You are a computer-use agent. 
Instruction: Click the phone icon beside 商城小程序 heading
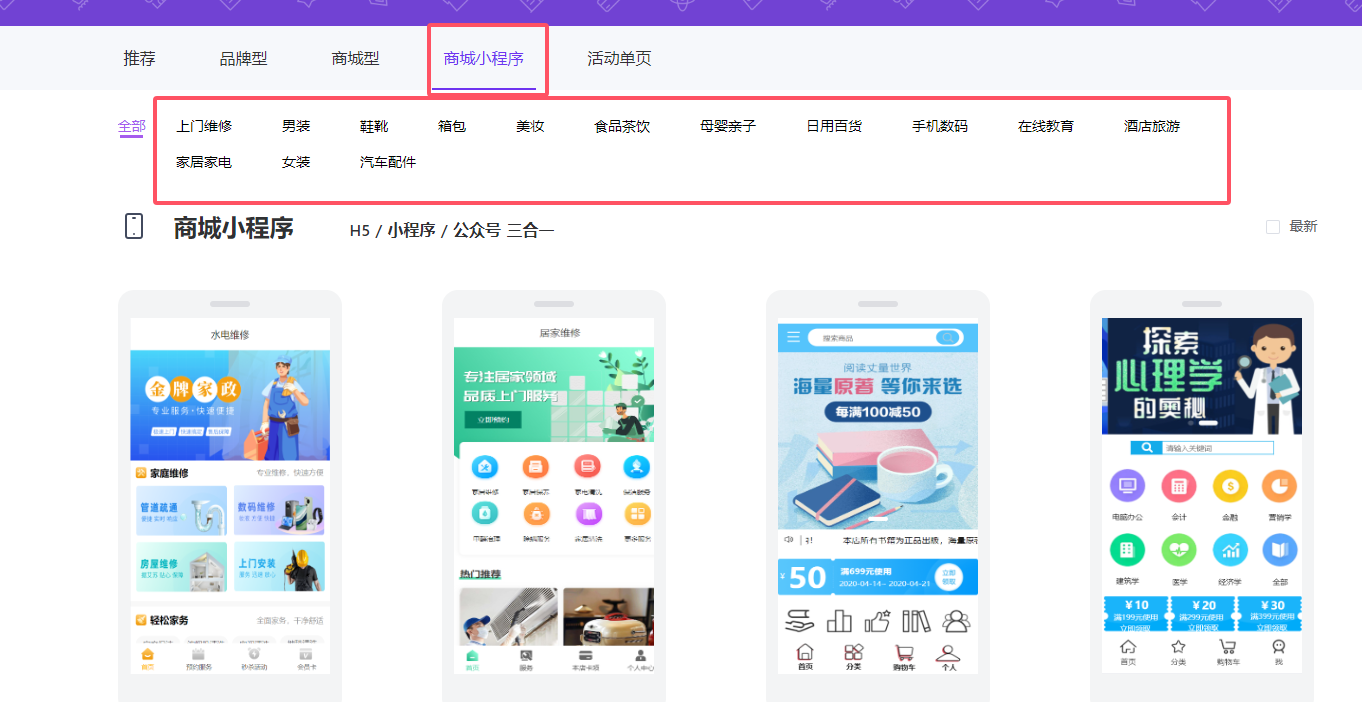(x=134, y=226)
